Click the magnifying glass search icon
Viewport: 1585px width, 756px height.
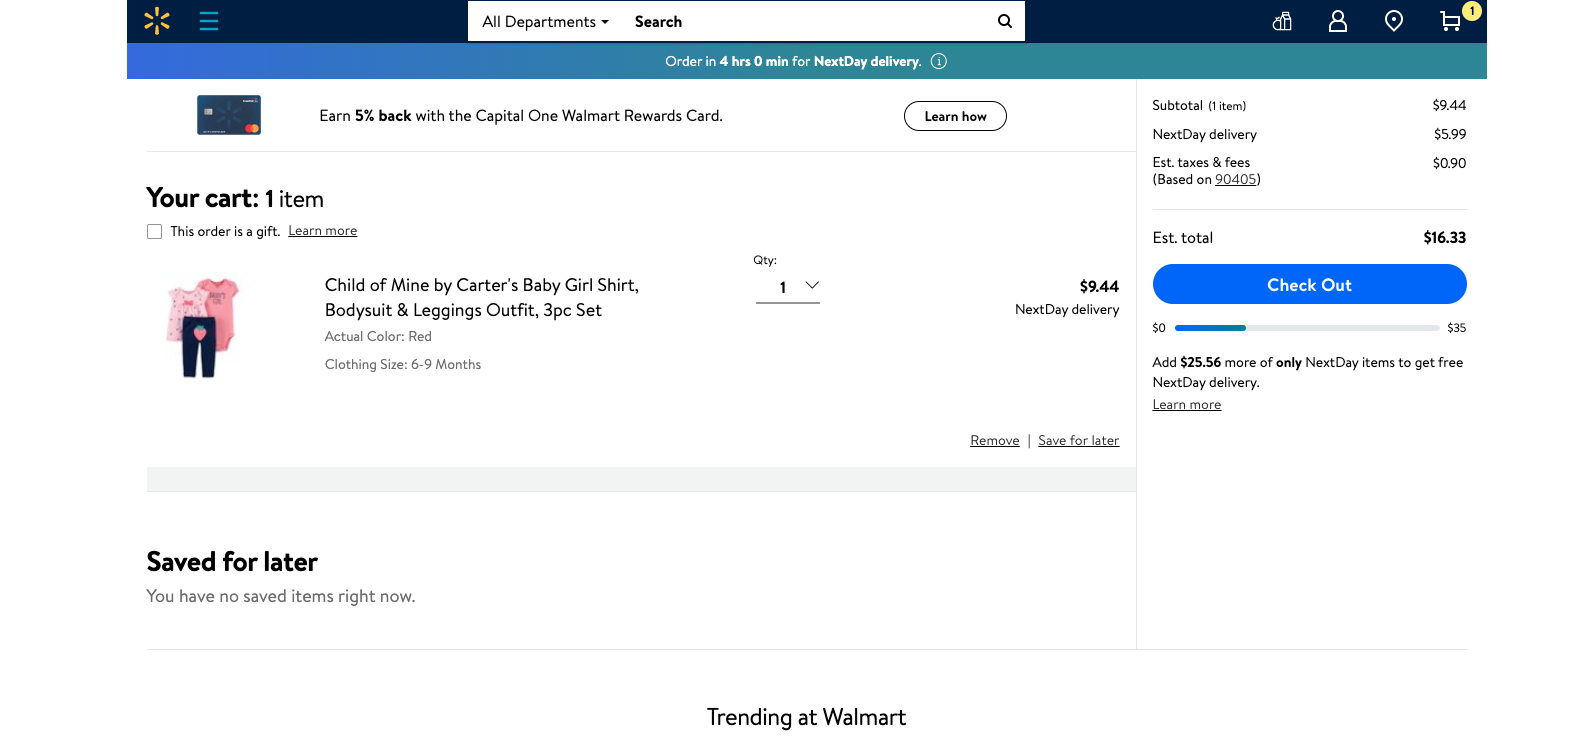pyautogui.click(x=1005, y=21)
